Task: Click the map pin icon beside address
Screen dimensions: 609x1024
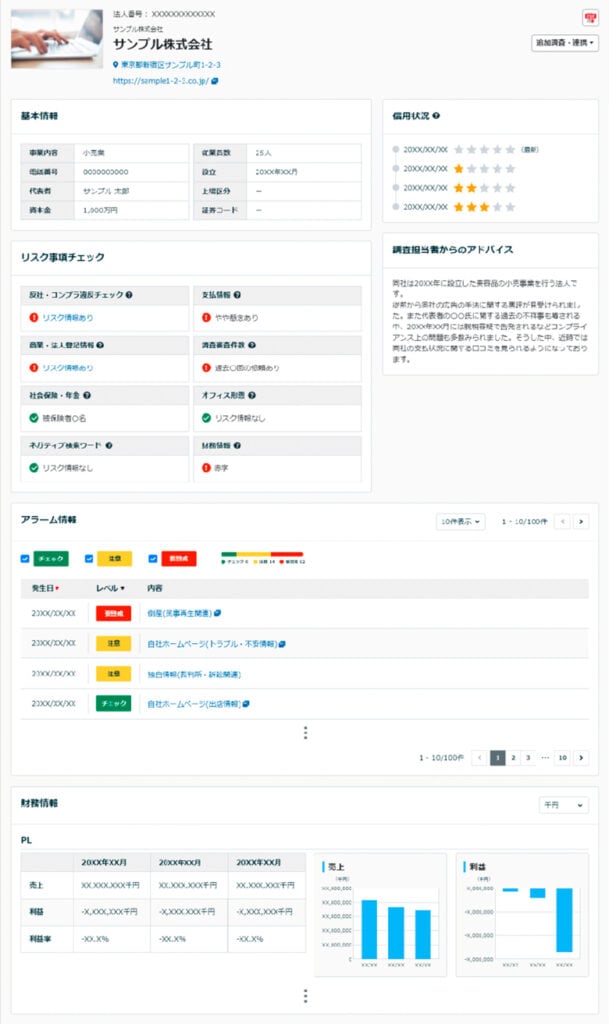Action: tap(117, 64)
